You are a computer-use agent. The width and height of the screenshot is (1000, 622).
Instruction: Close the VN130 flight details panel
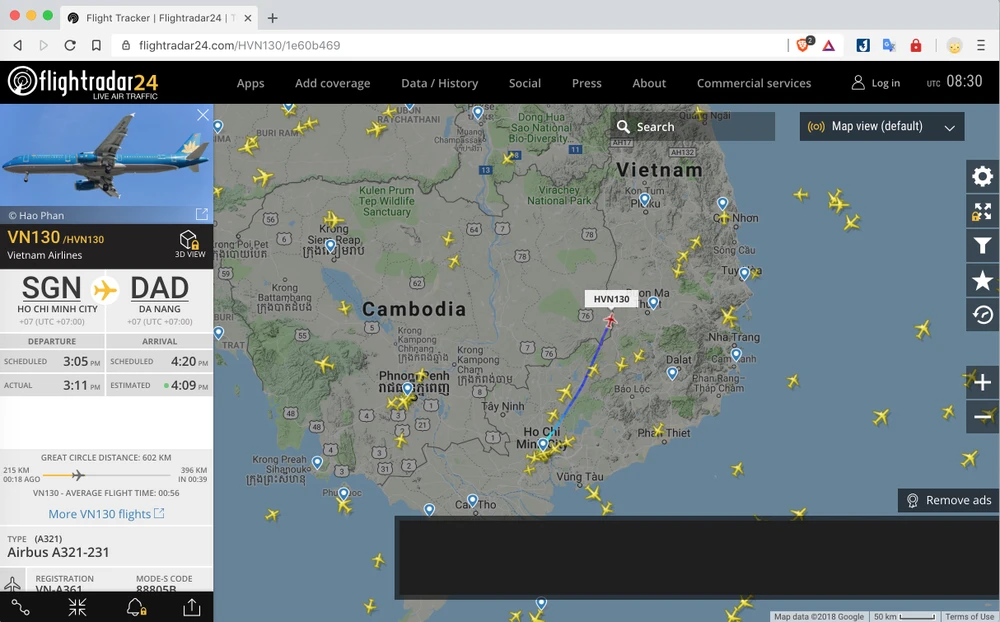point(203,115)
